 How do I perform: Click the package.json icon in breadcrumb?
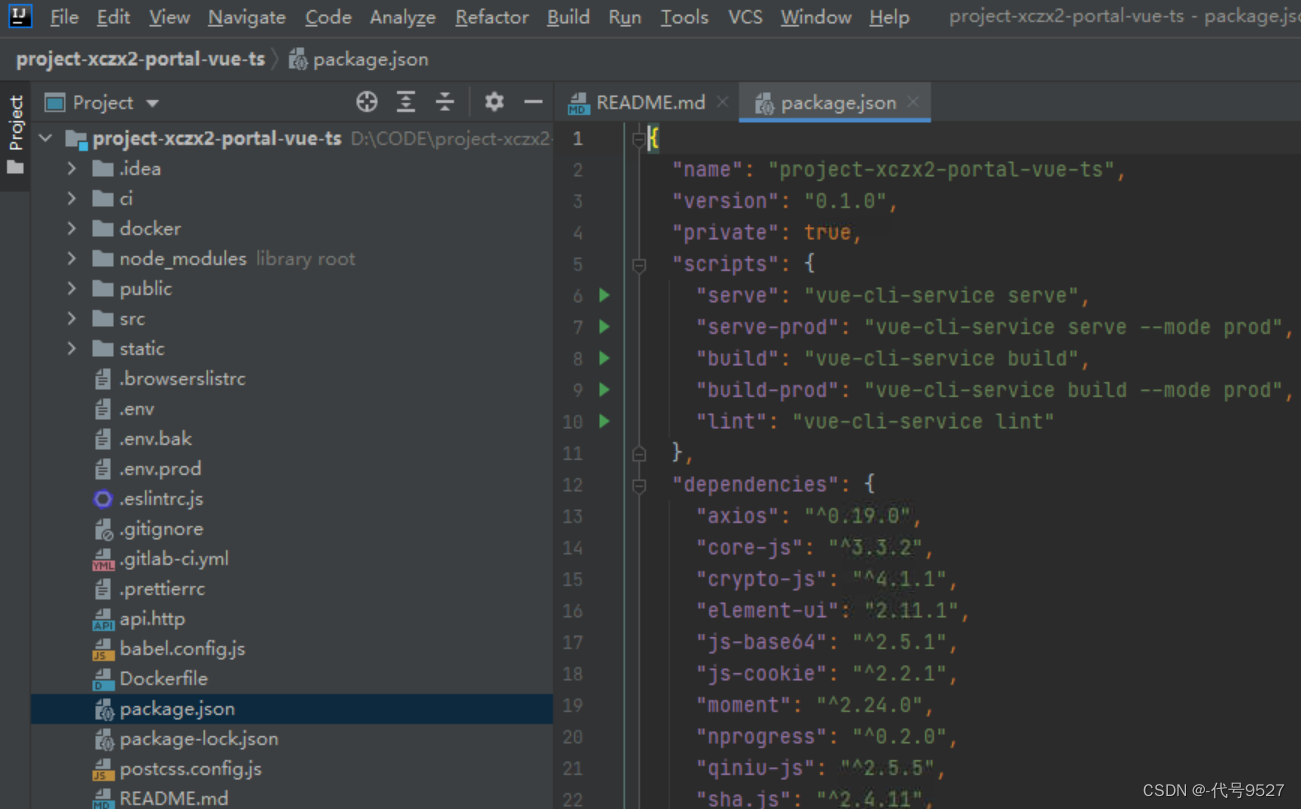(298, 59)
